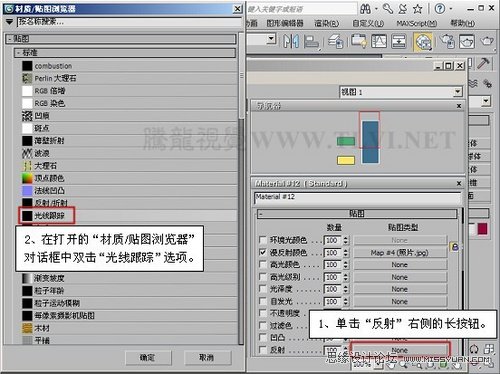Open the command panel category dropdown arrow
The width and height of the screenshot is (500, 374).
pyautogui.click(x=486, y=101)
